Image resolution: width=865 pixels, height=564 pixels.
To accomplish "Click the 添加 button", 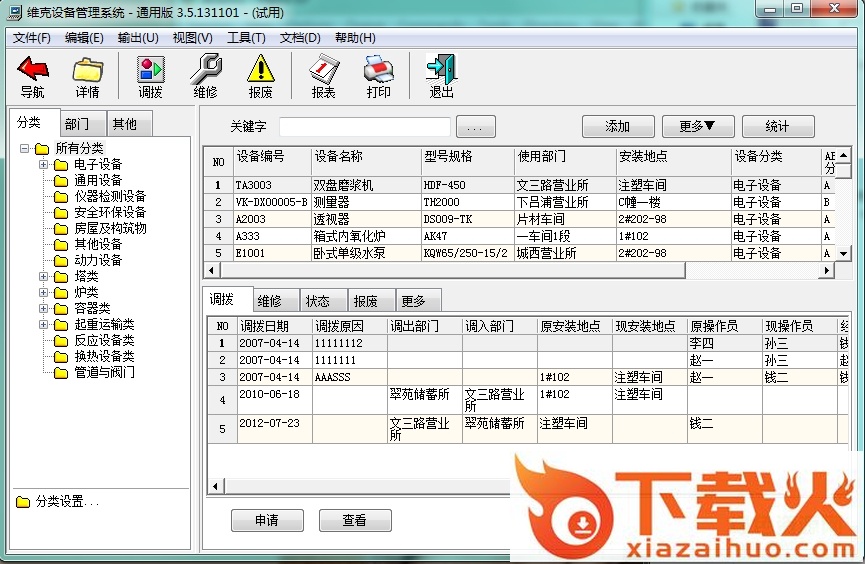I will point(617,127).
